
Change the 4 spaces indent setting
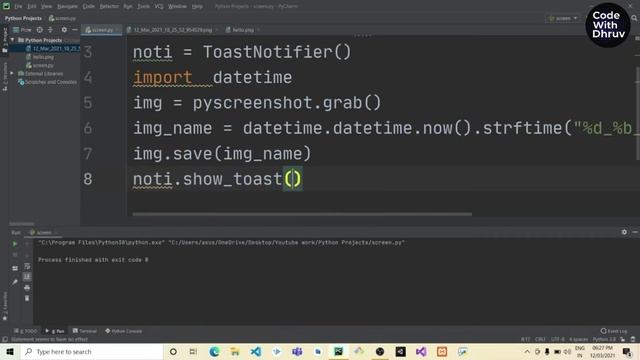click(578, 339)
